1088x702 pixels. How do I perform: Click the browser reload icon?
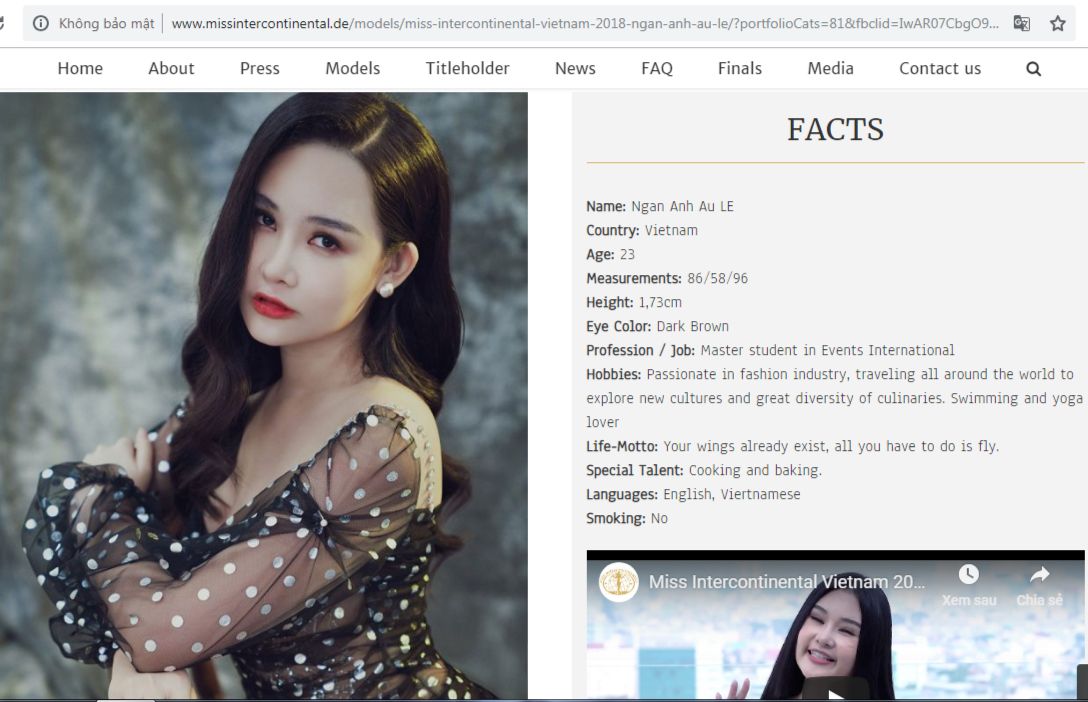(x=3, y=23)
